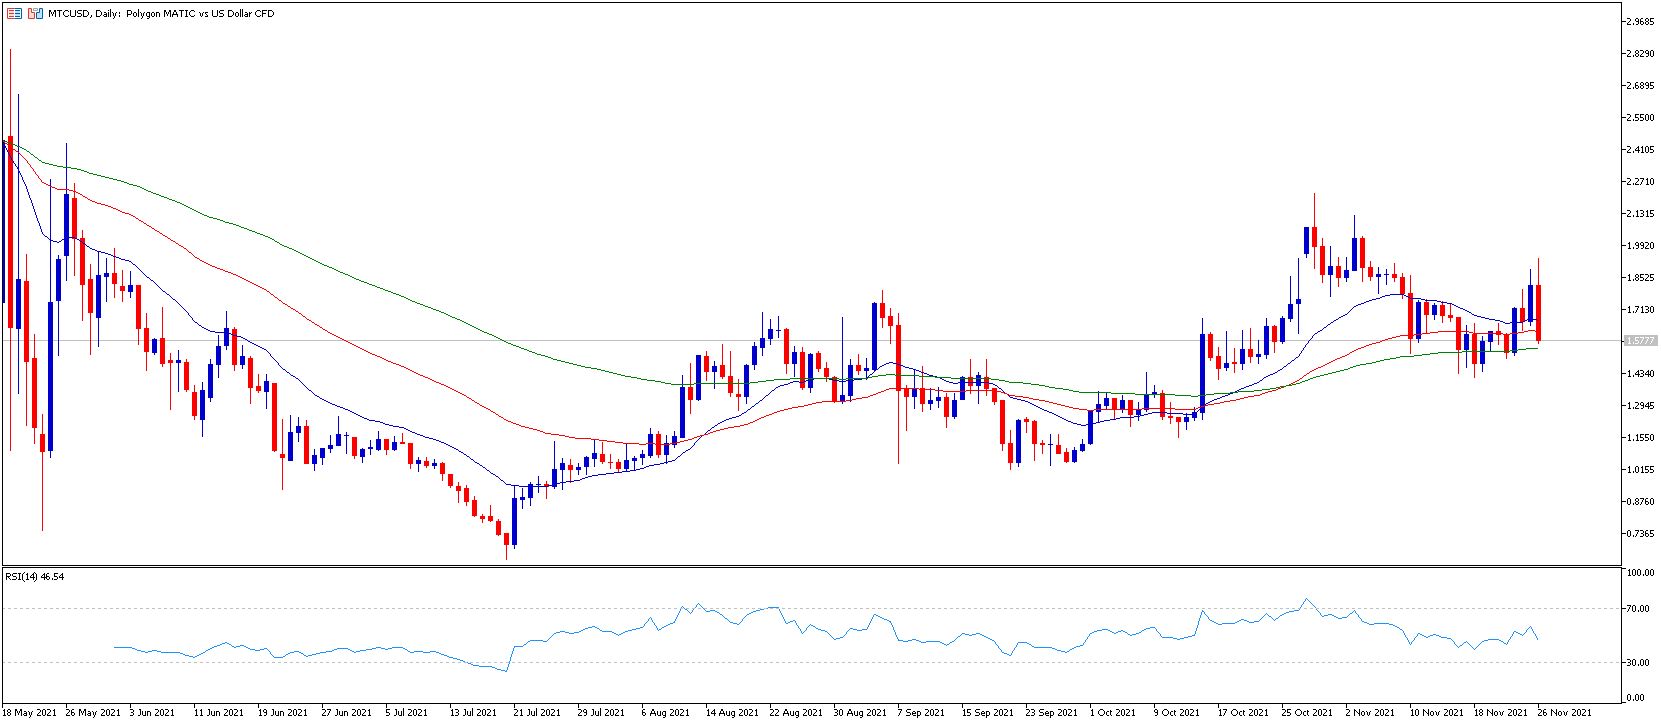Click the current price label 1.5777
This screenshot has height=723, width=1661.
[1639, 340]
